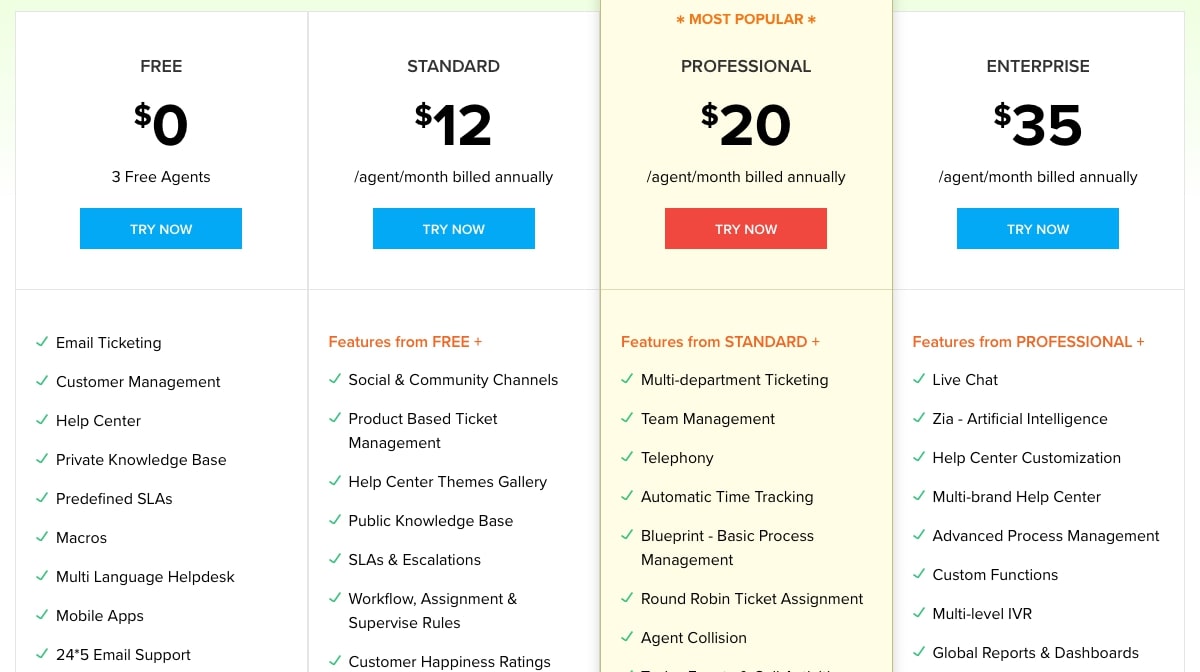Screen dimensions: 1200x672
Task: Click the MOST POPULAR badge
Action: pyautogui.click(x=745, y=18)
